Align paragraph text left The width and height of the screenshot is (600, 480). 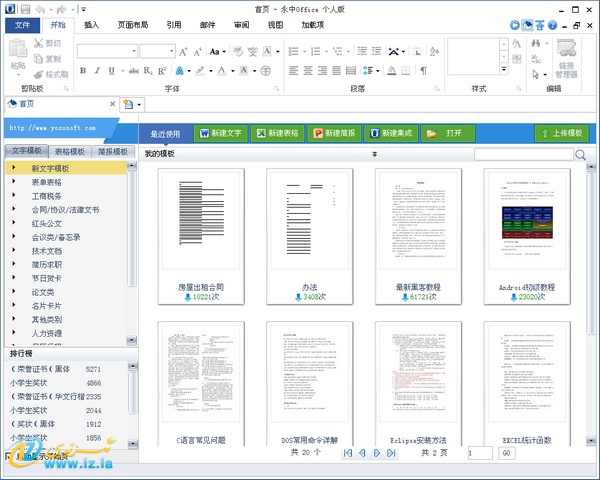pos(293,70)
